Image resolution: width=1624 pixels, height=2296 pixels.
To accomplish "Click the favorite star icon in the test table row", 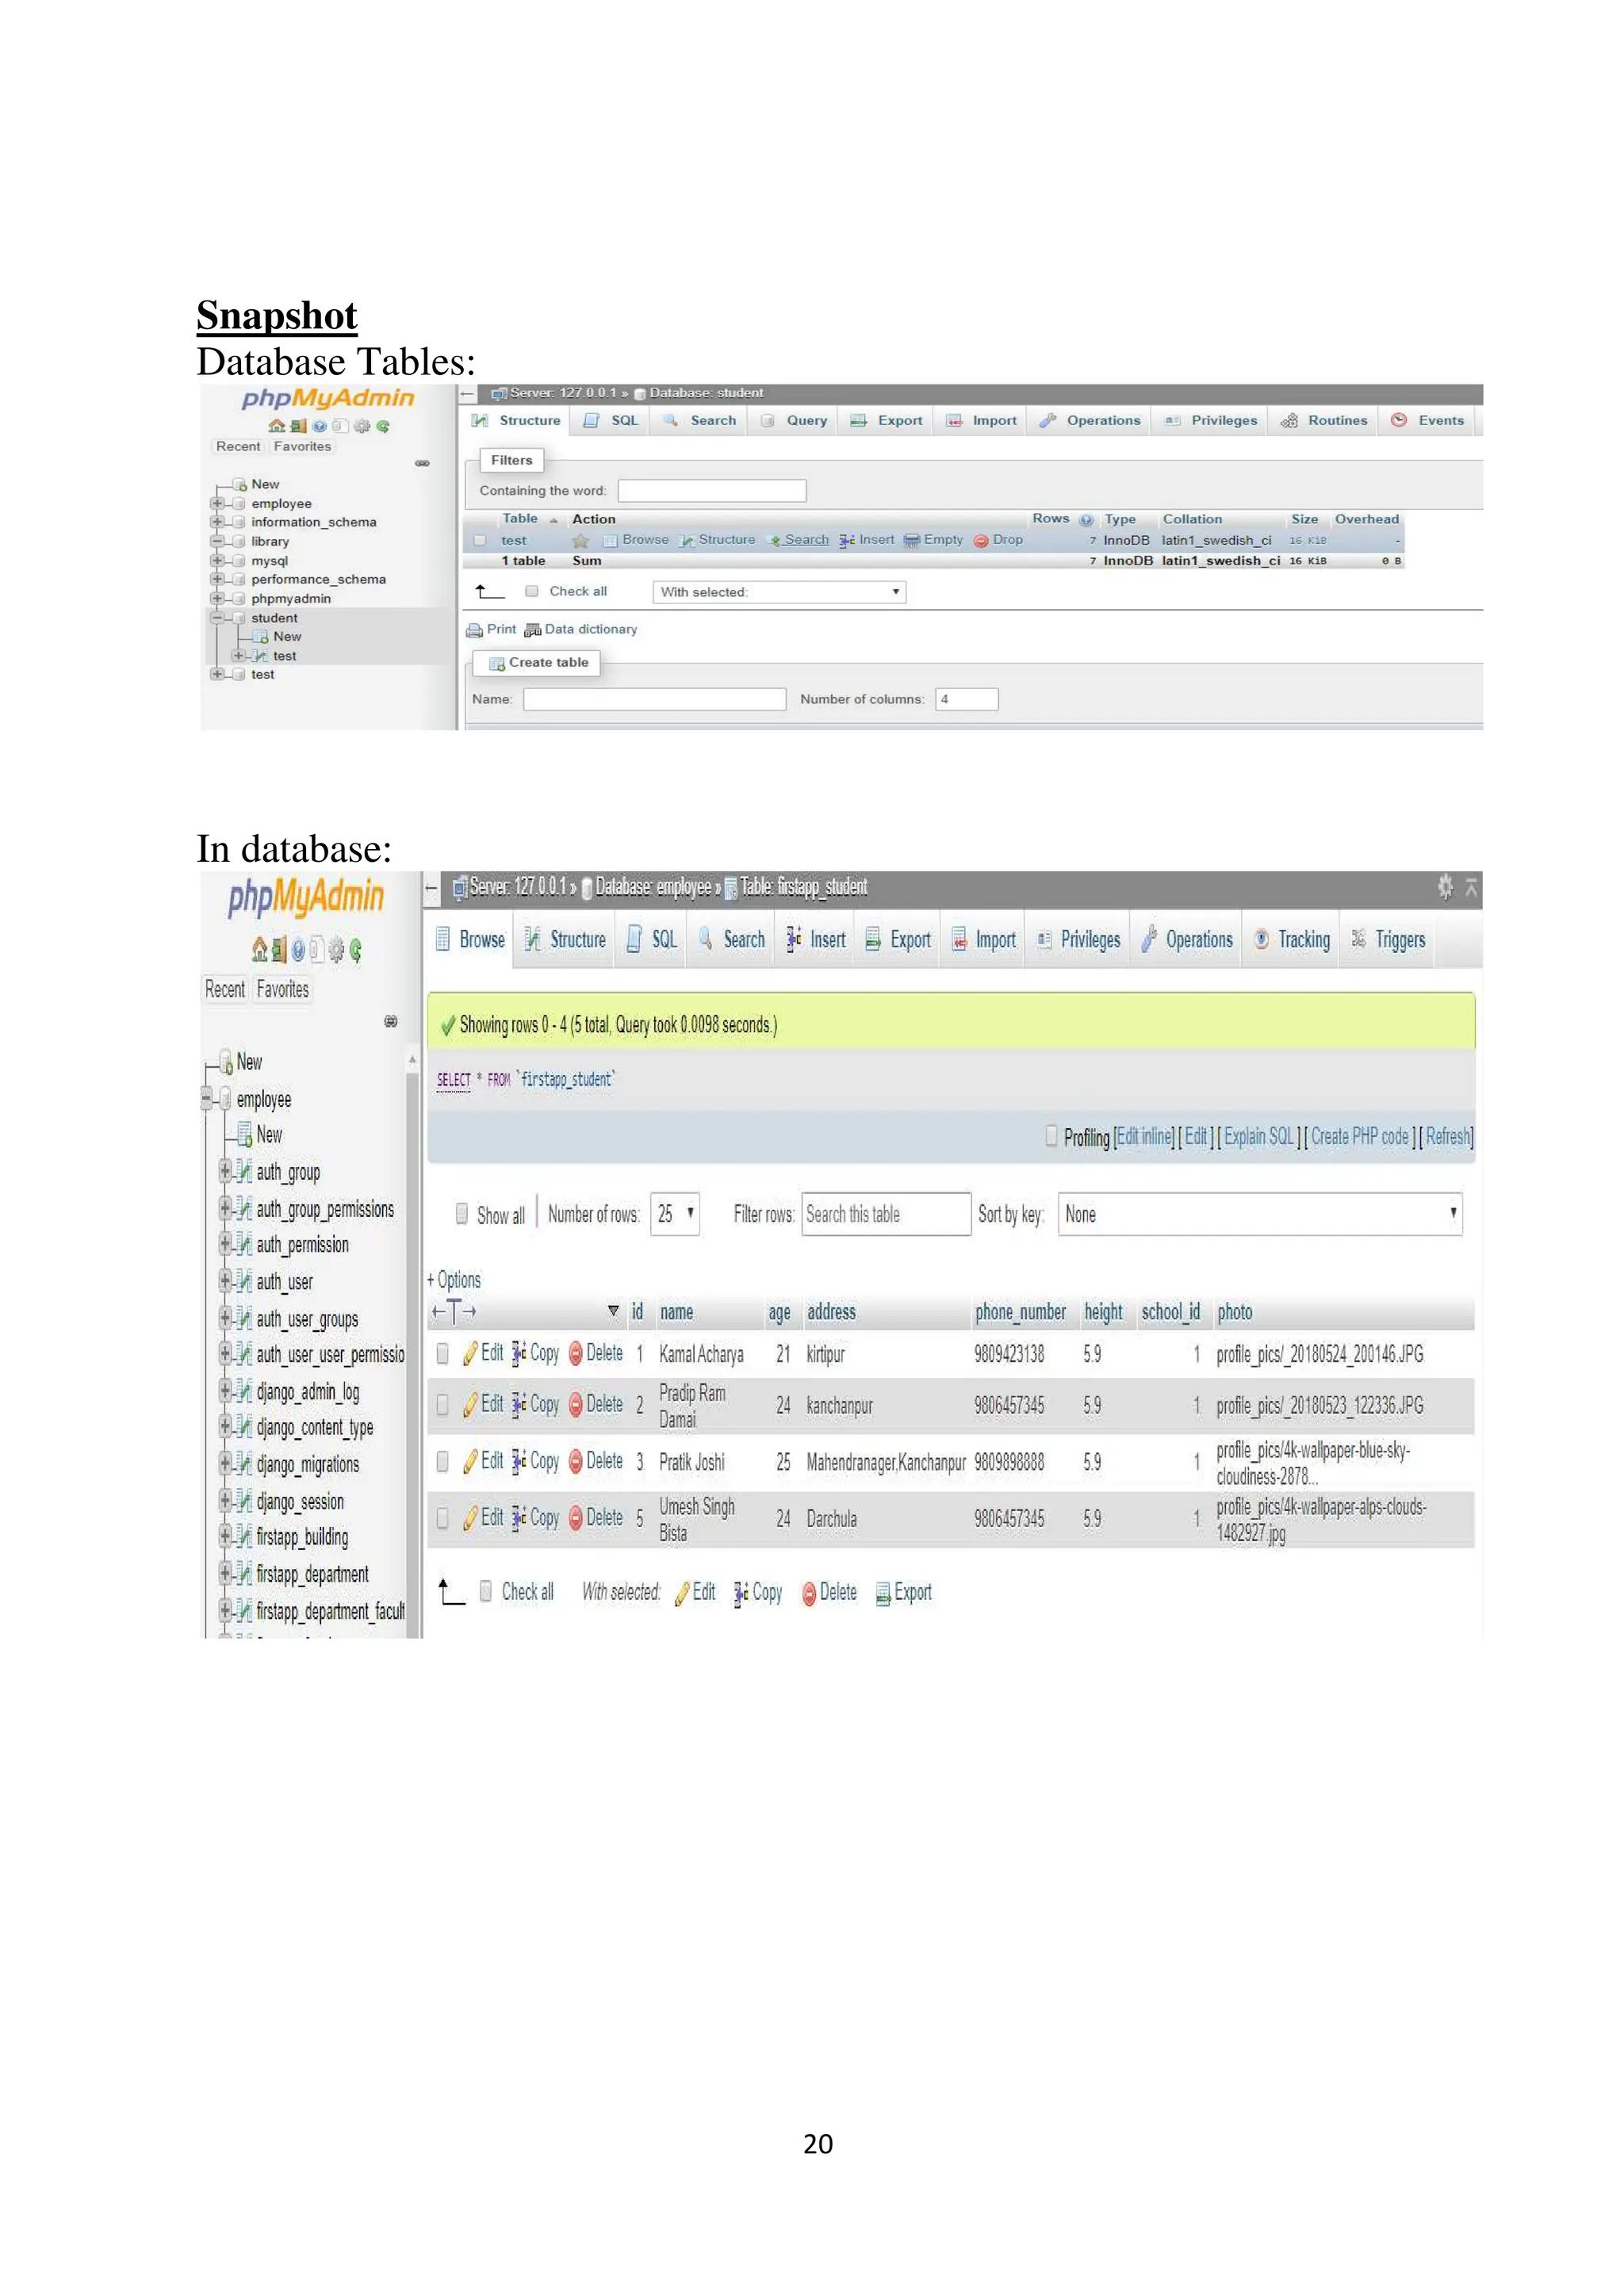I will (580, 540).
